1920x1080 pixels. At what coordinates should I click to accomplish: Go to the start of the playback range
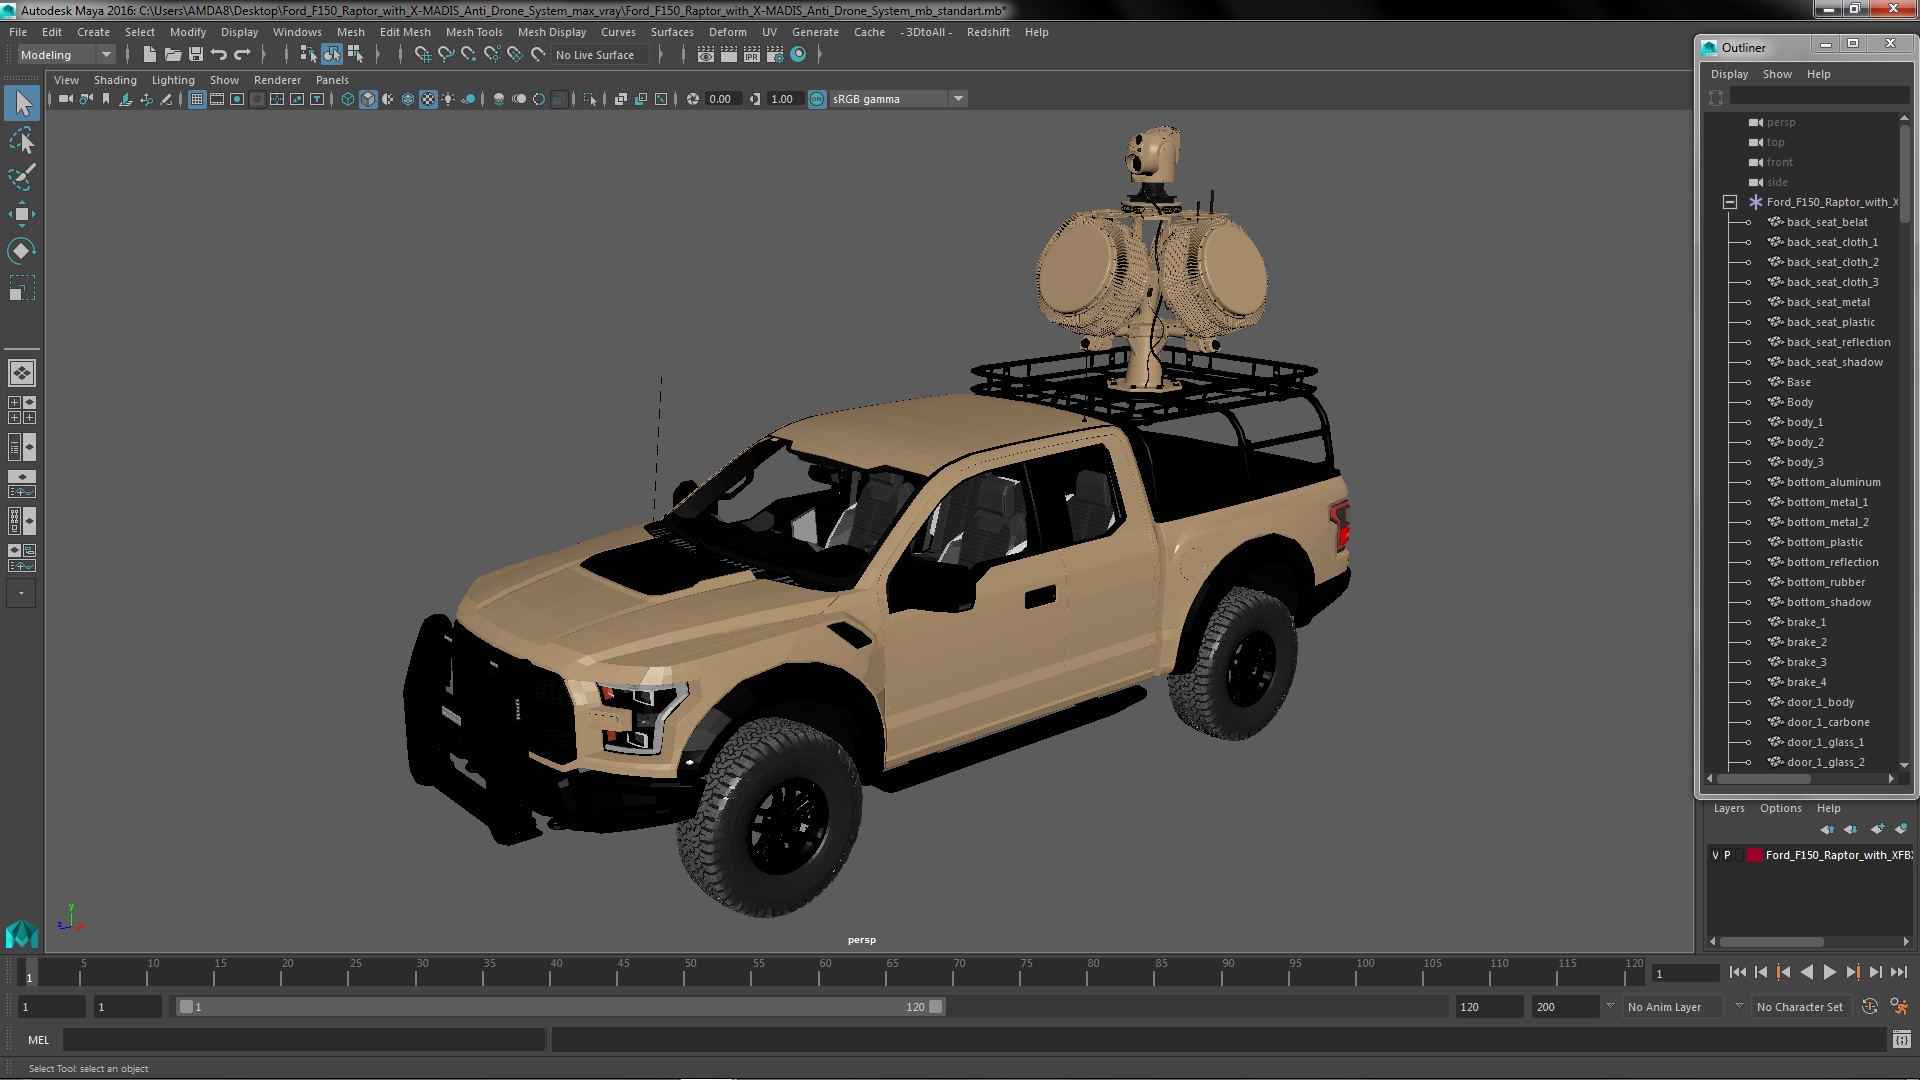(x=1737, y=972)
